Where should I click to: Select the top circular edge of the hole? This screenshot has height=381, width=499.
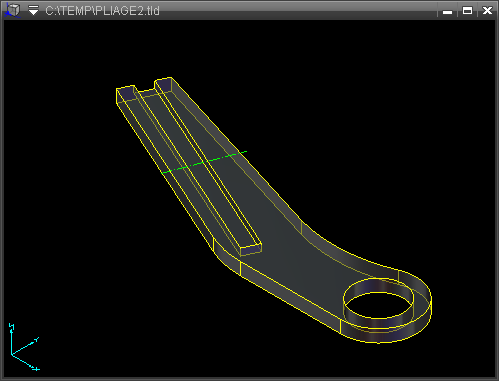(379, 279)
